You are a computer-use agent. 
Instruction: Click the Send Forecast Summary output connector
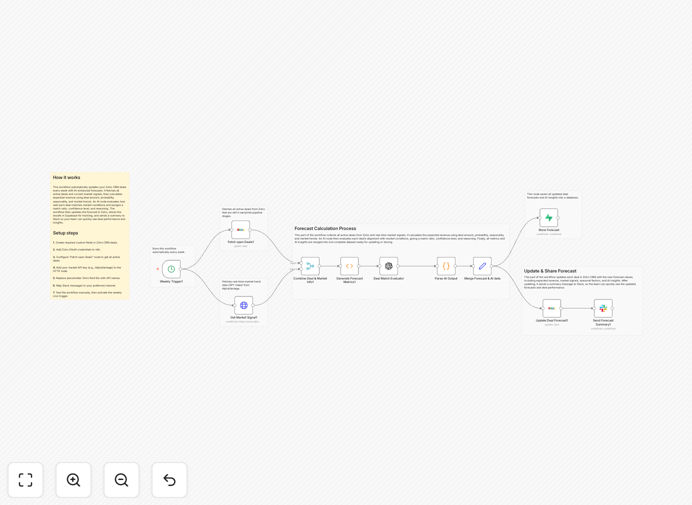pyautogui.click(x=613, y=308)
